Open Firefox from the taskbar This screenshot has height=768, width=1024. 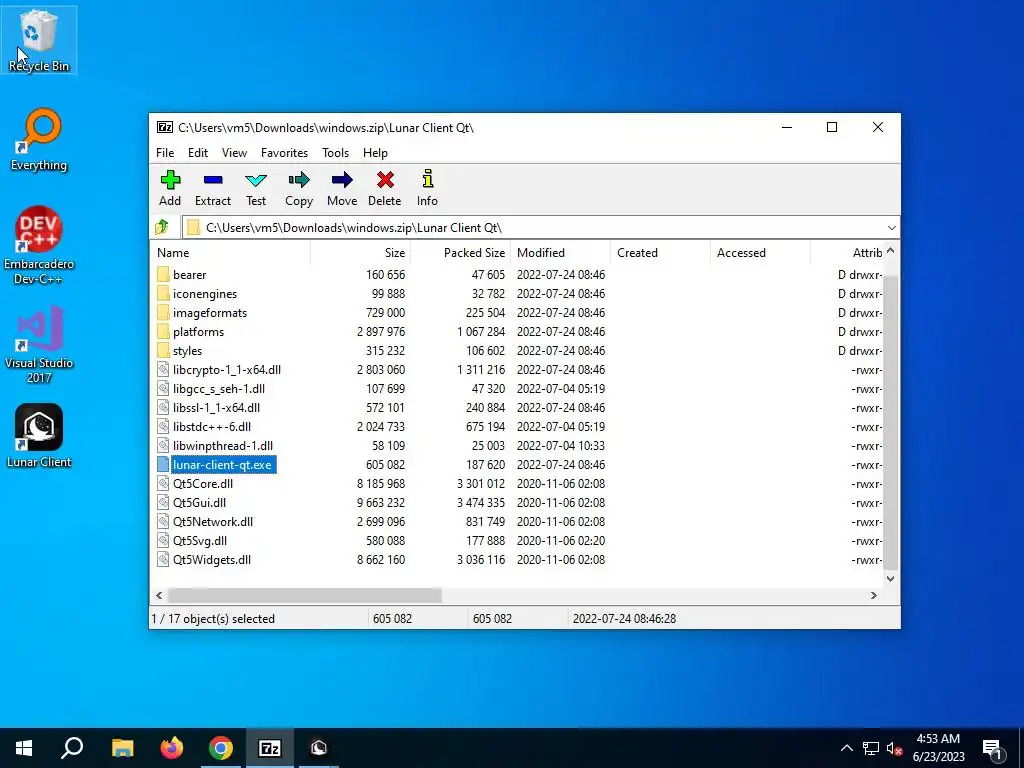[x=172, y=748]
